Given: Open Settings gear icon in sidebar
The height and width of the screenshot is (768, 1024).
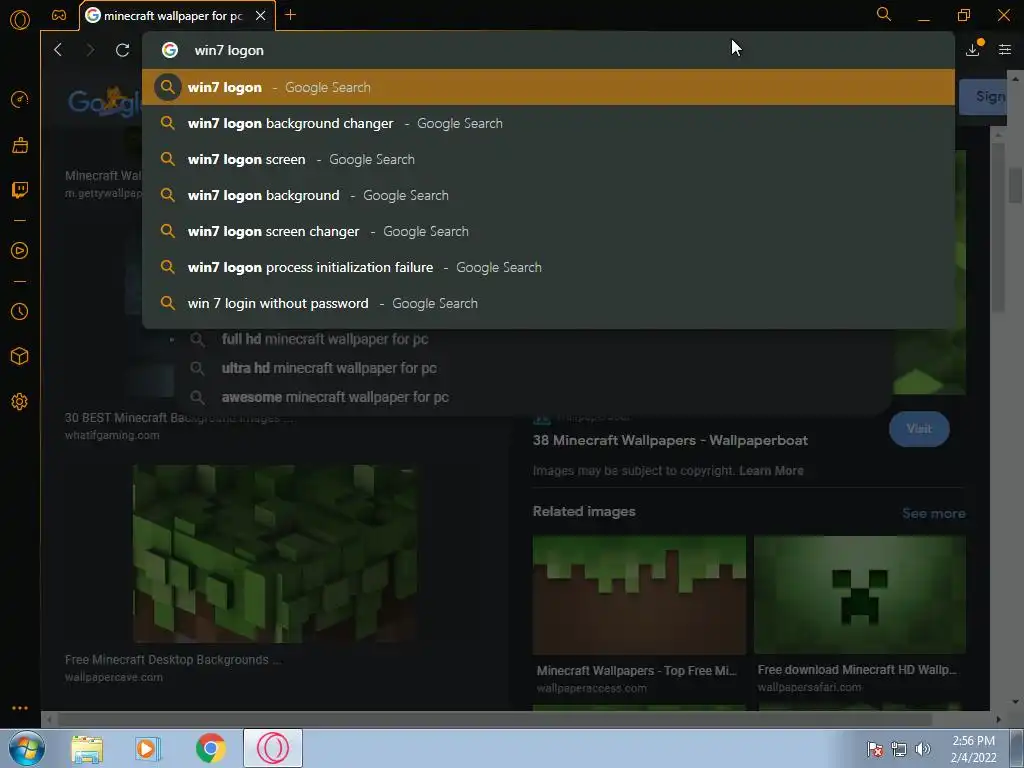Looking at the screenshot, I should click(20, 402).
